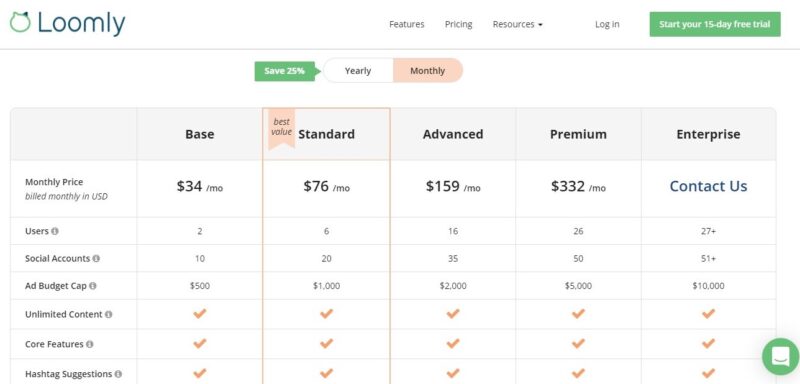Viewport: 800px width, 384px height.
Task: Click Standard plan Unlimited Content checkmark
Action: 327,314
